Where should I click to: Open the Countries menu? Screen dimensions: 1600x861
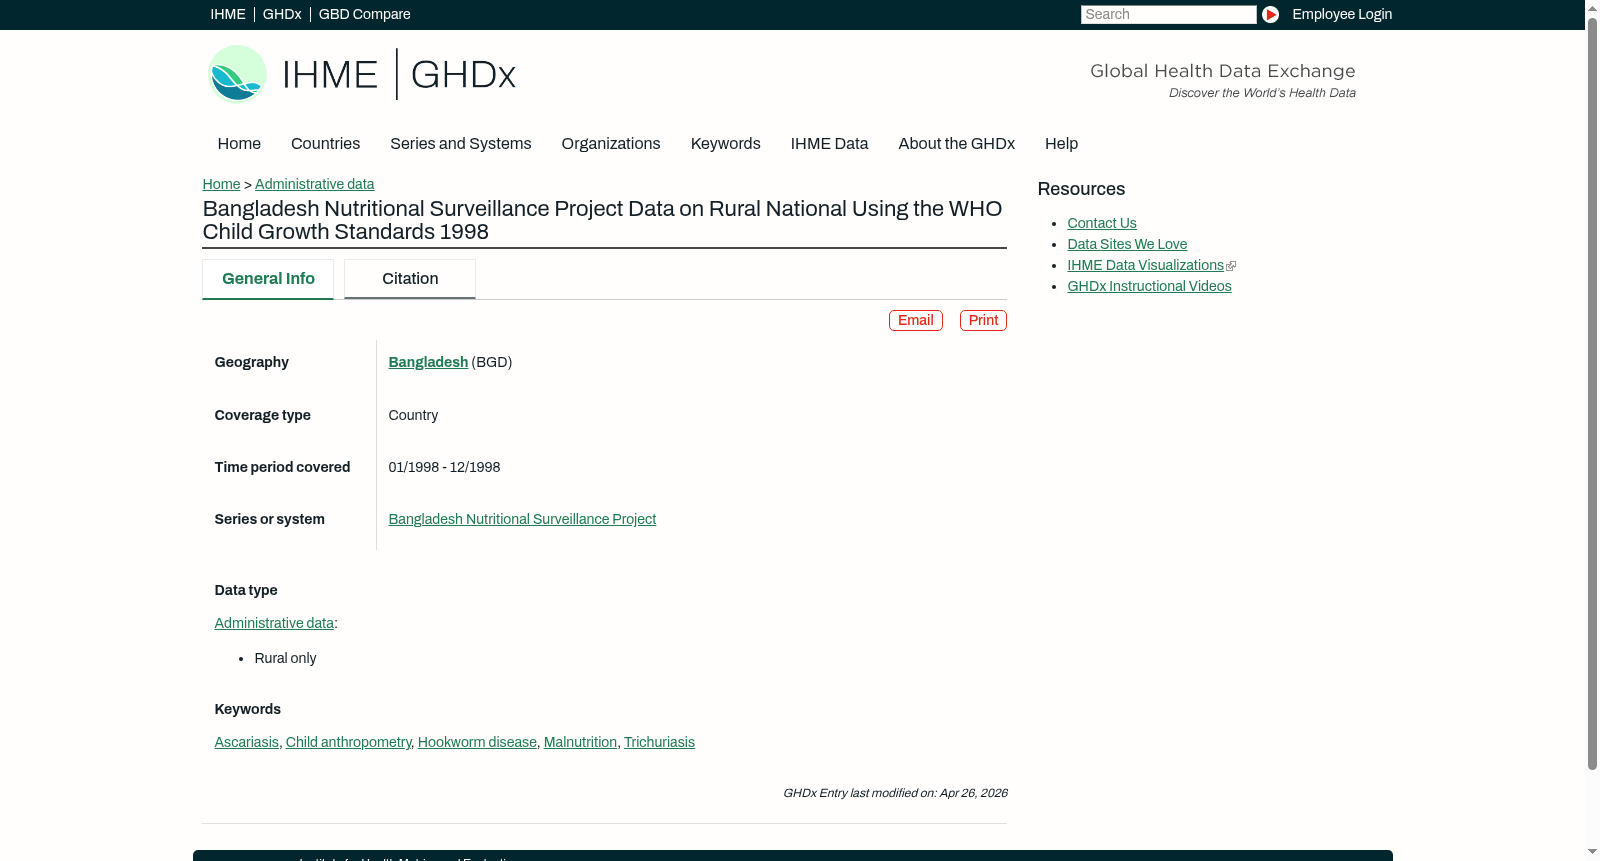(325, 144)
